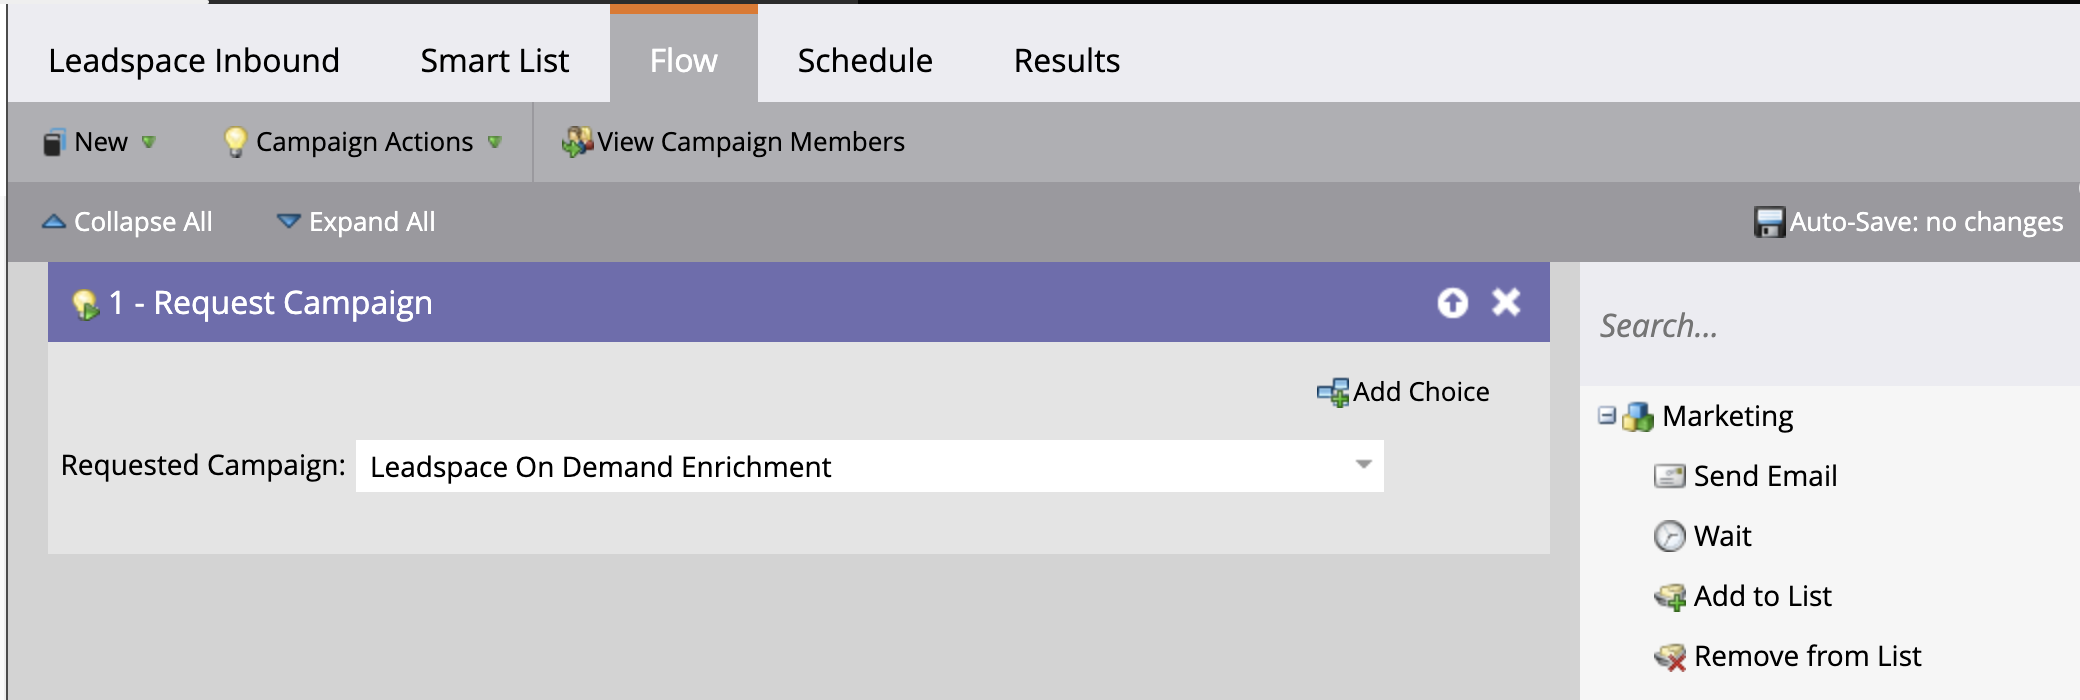Click the Add to List icon
Image resolution: width=2080 pixels, height=700 pixels.
pyautogui.click(x=1670, y=597)
